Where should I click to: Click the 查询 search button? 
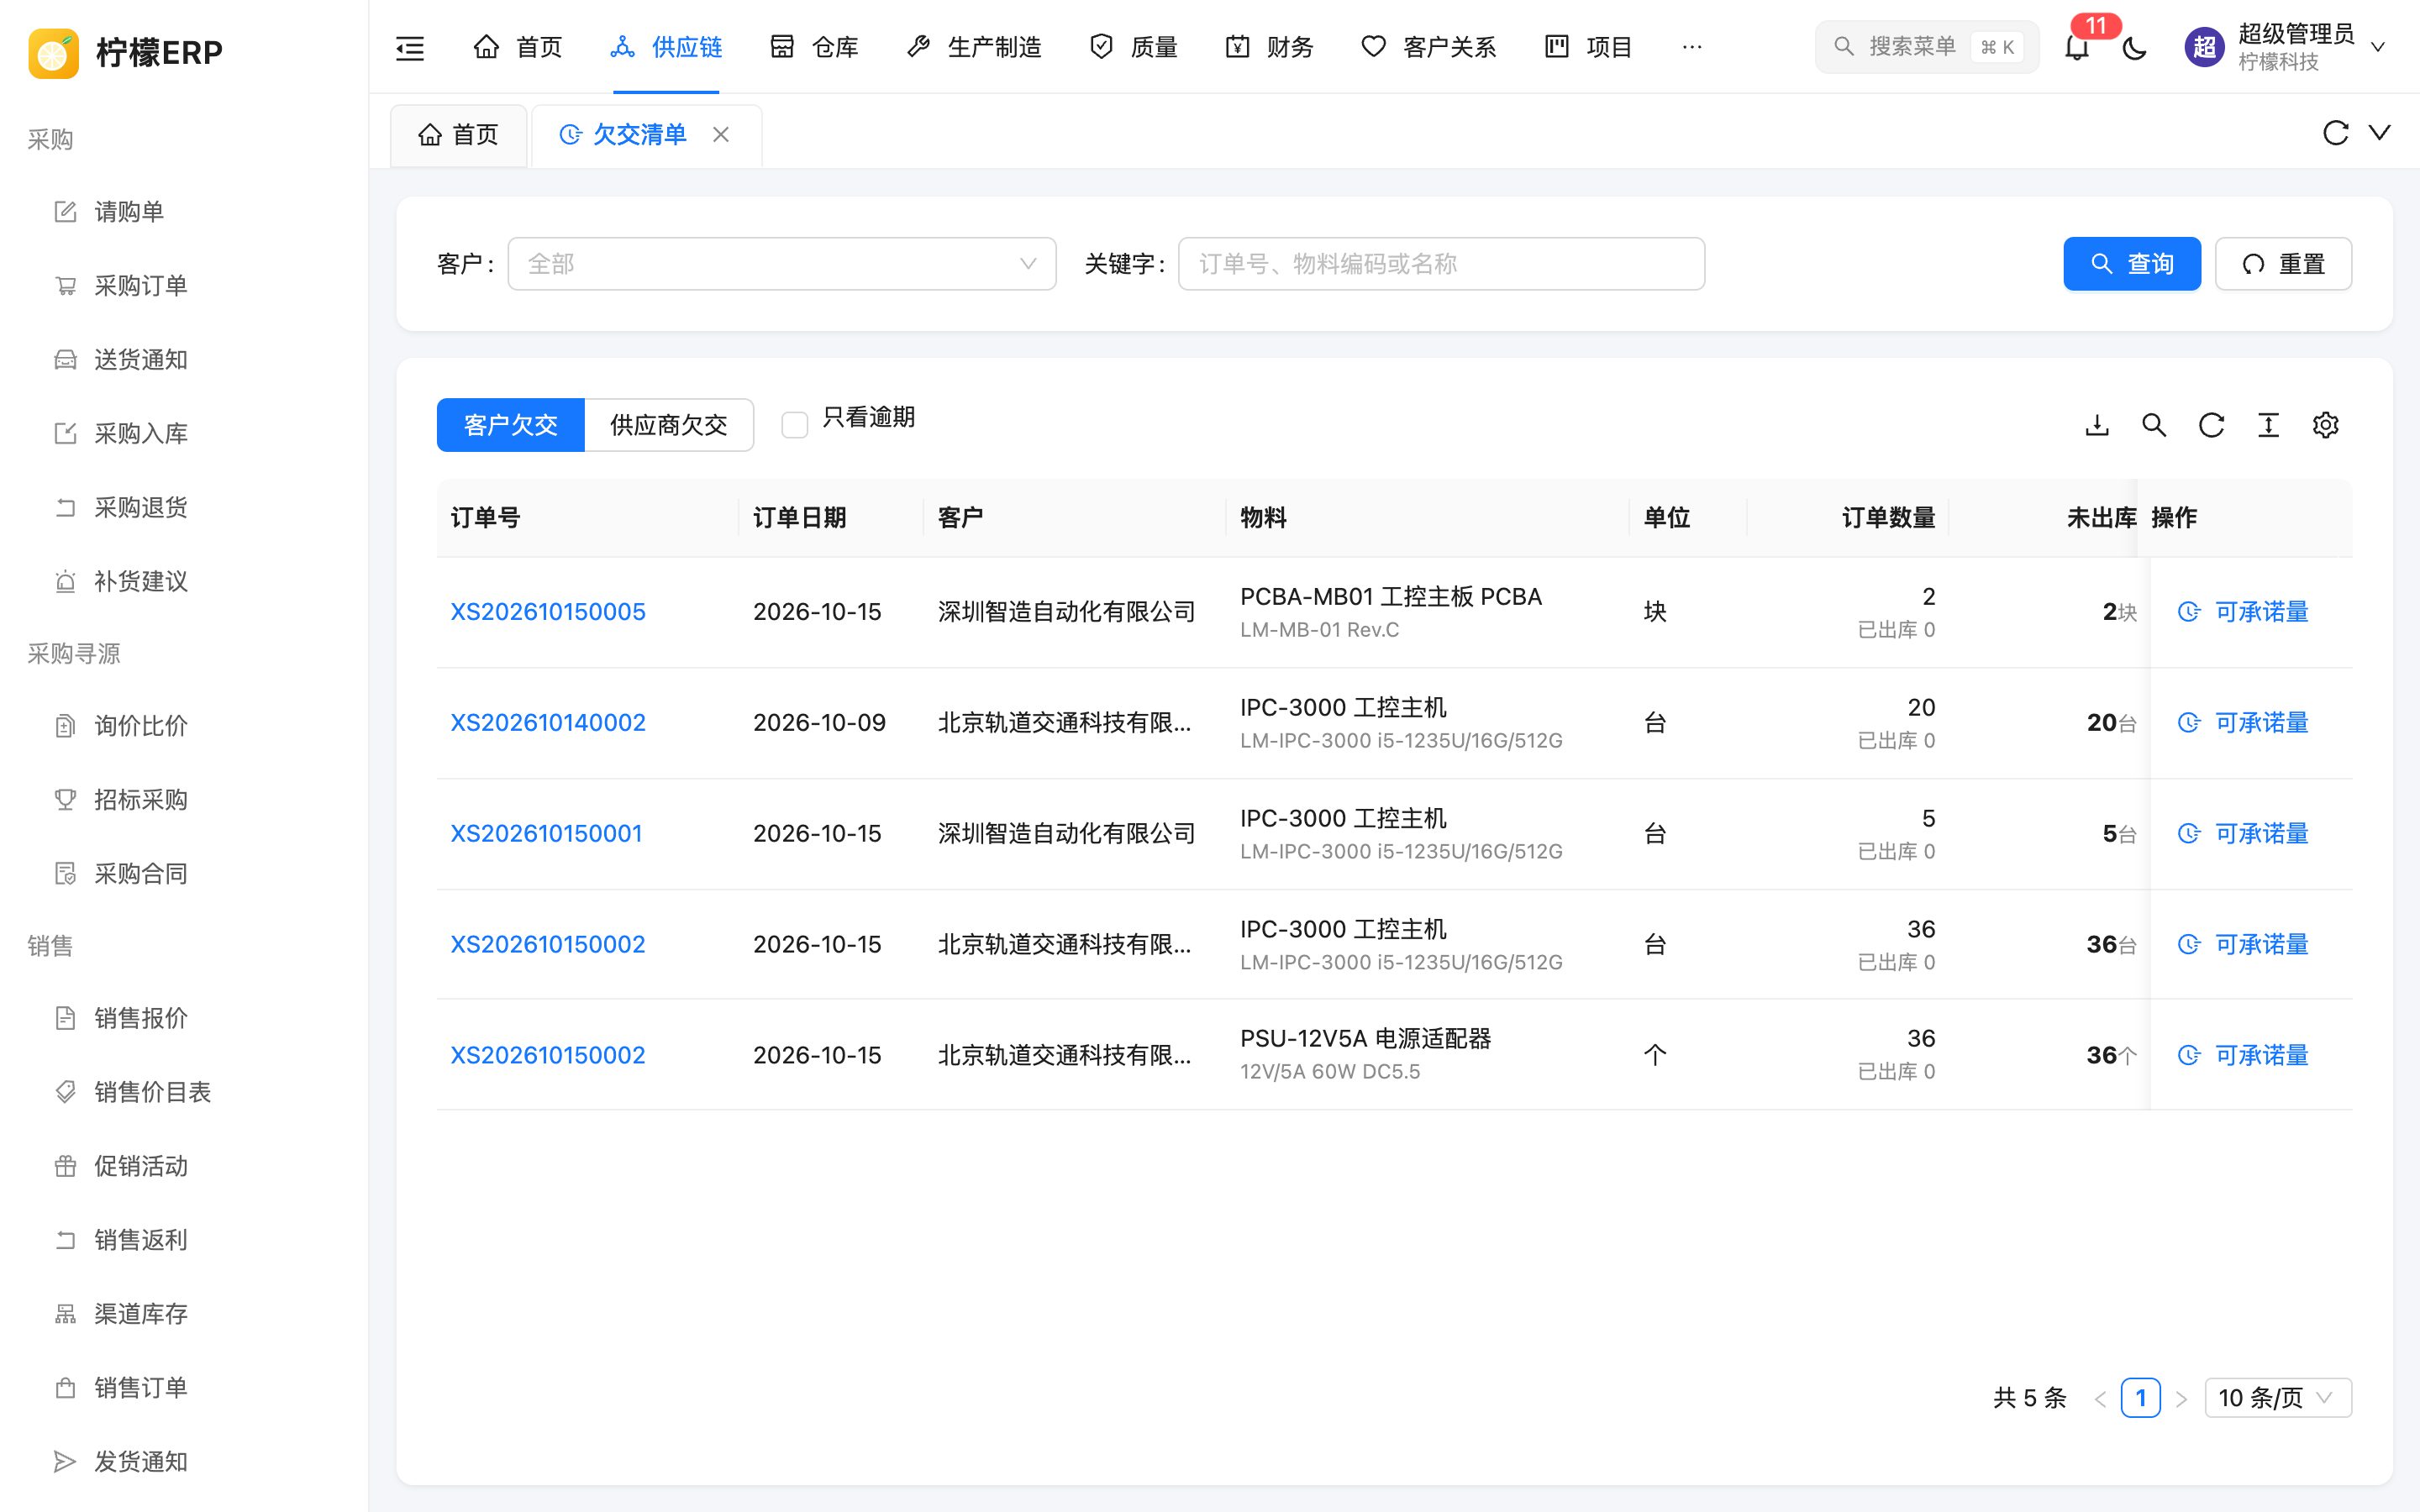2132,264
